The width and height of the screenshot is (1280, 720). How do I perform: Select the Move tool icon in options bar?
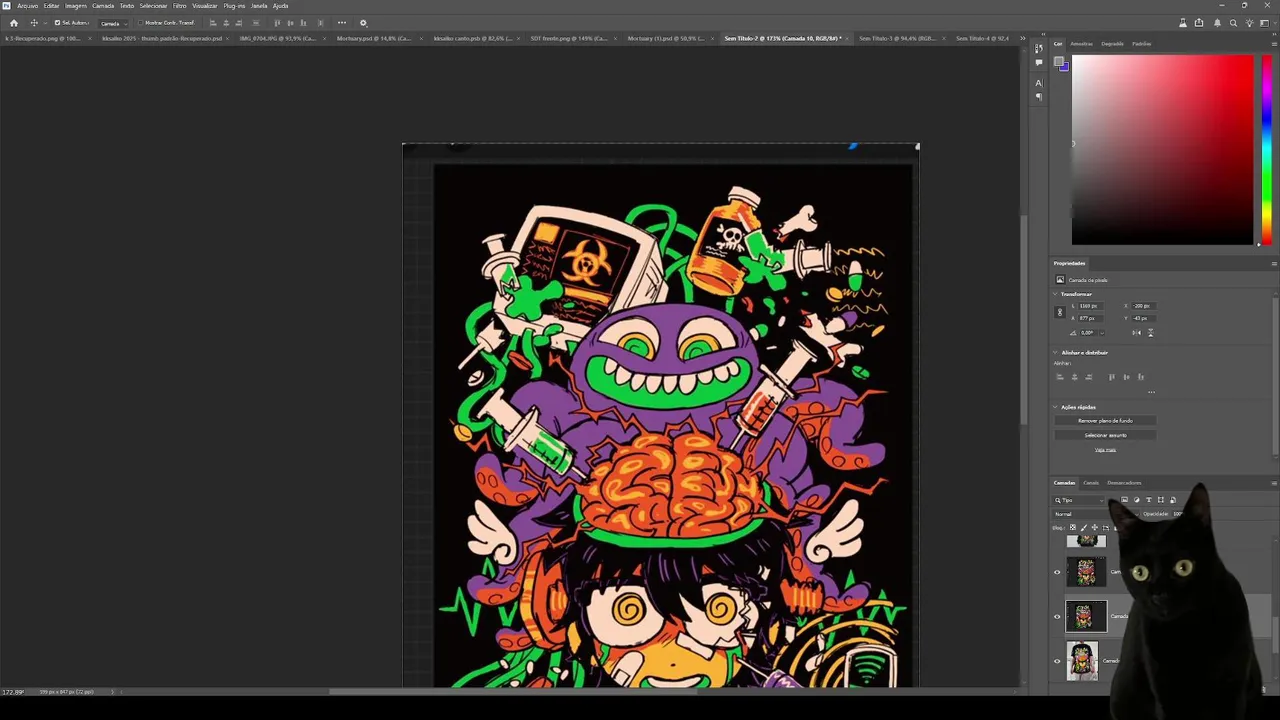tap(34, 23)
